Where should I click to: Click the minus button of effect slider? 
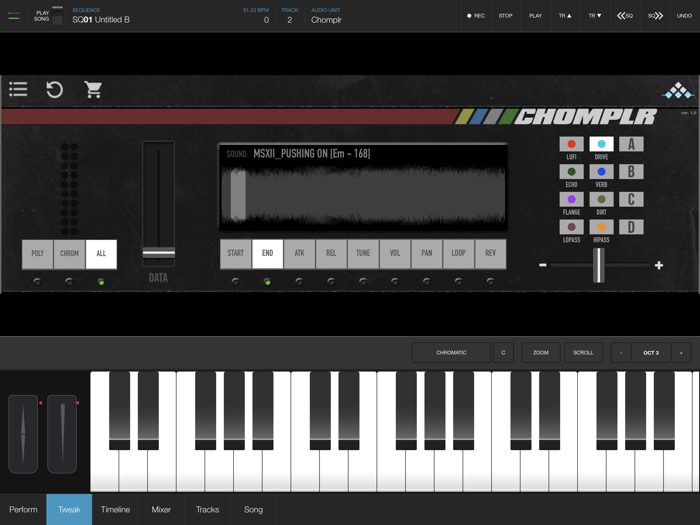tap(543, 265)
